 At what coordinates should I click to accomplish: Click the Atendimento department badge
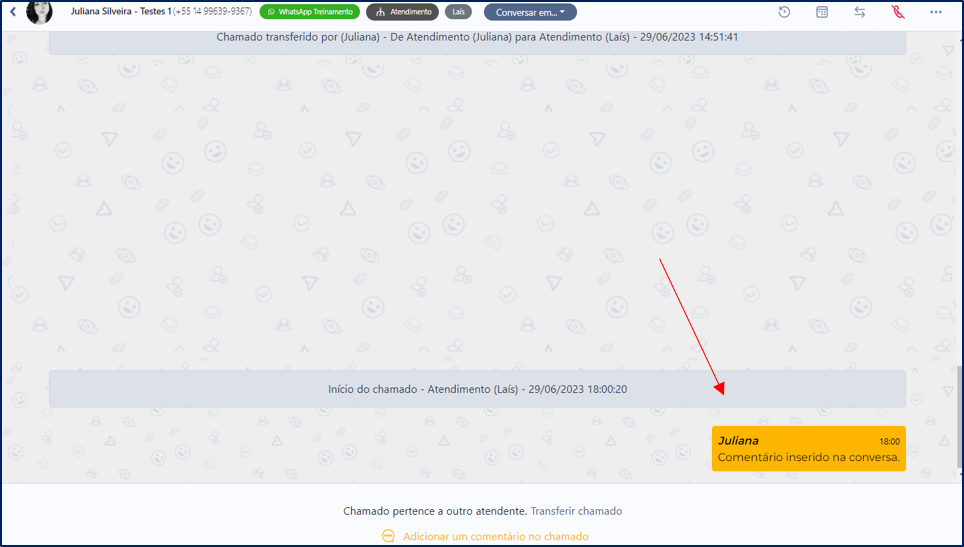(402, 12)
